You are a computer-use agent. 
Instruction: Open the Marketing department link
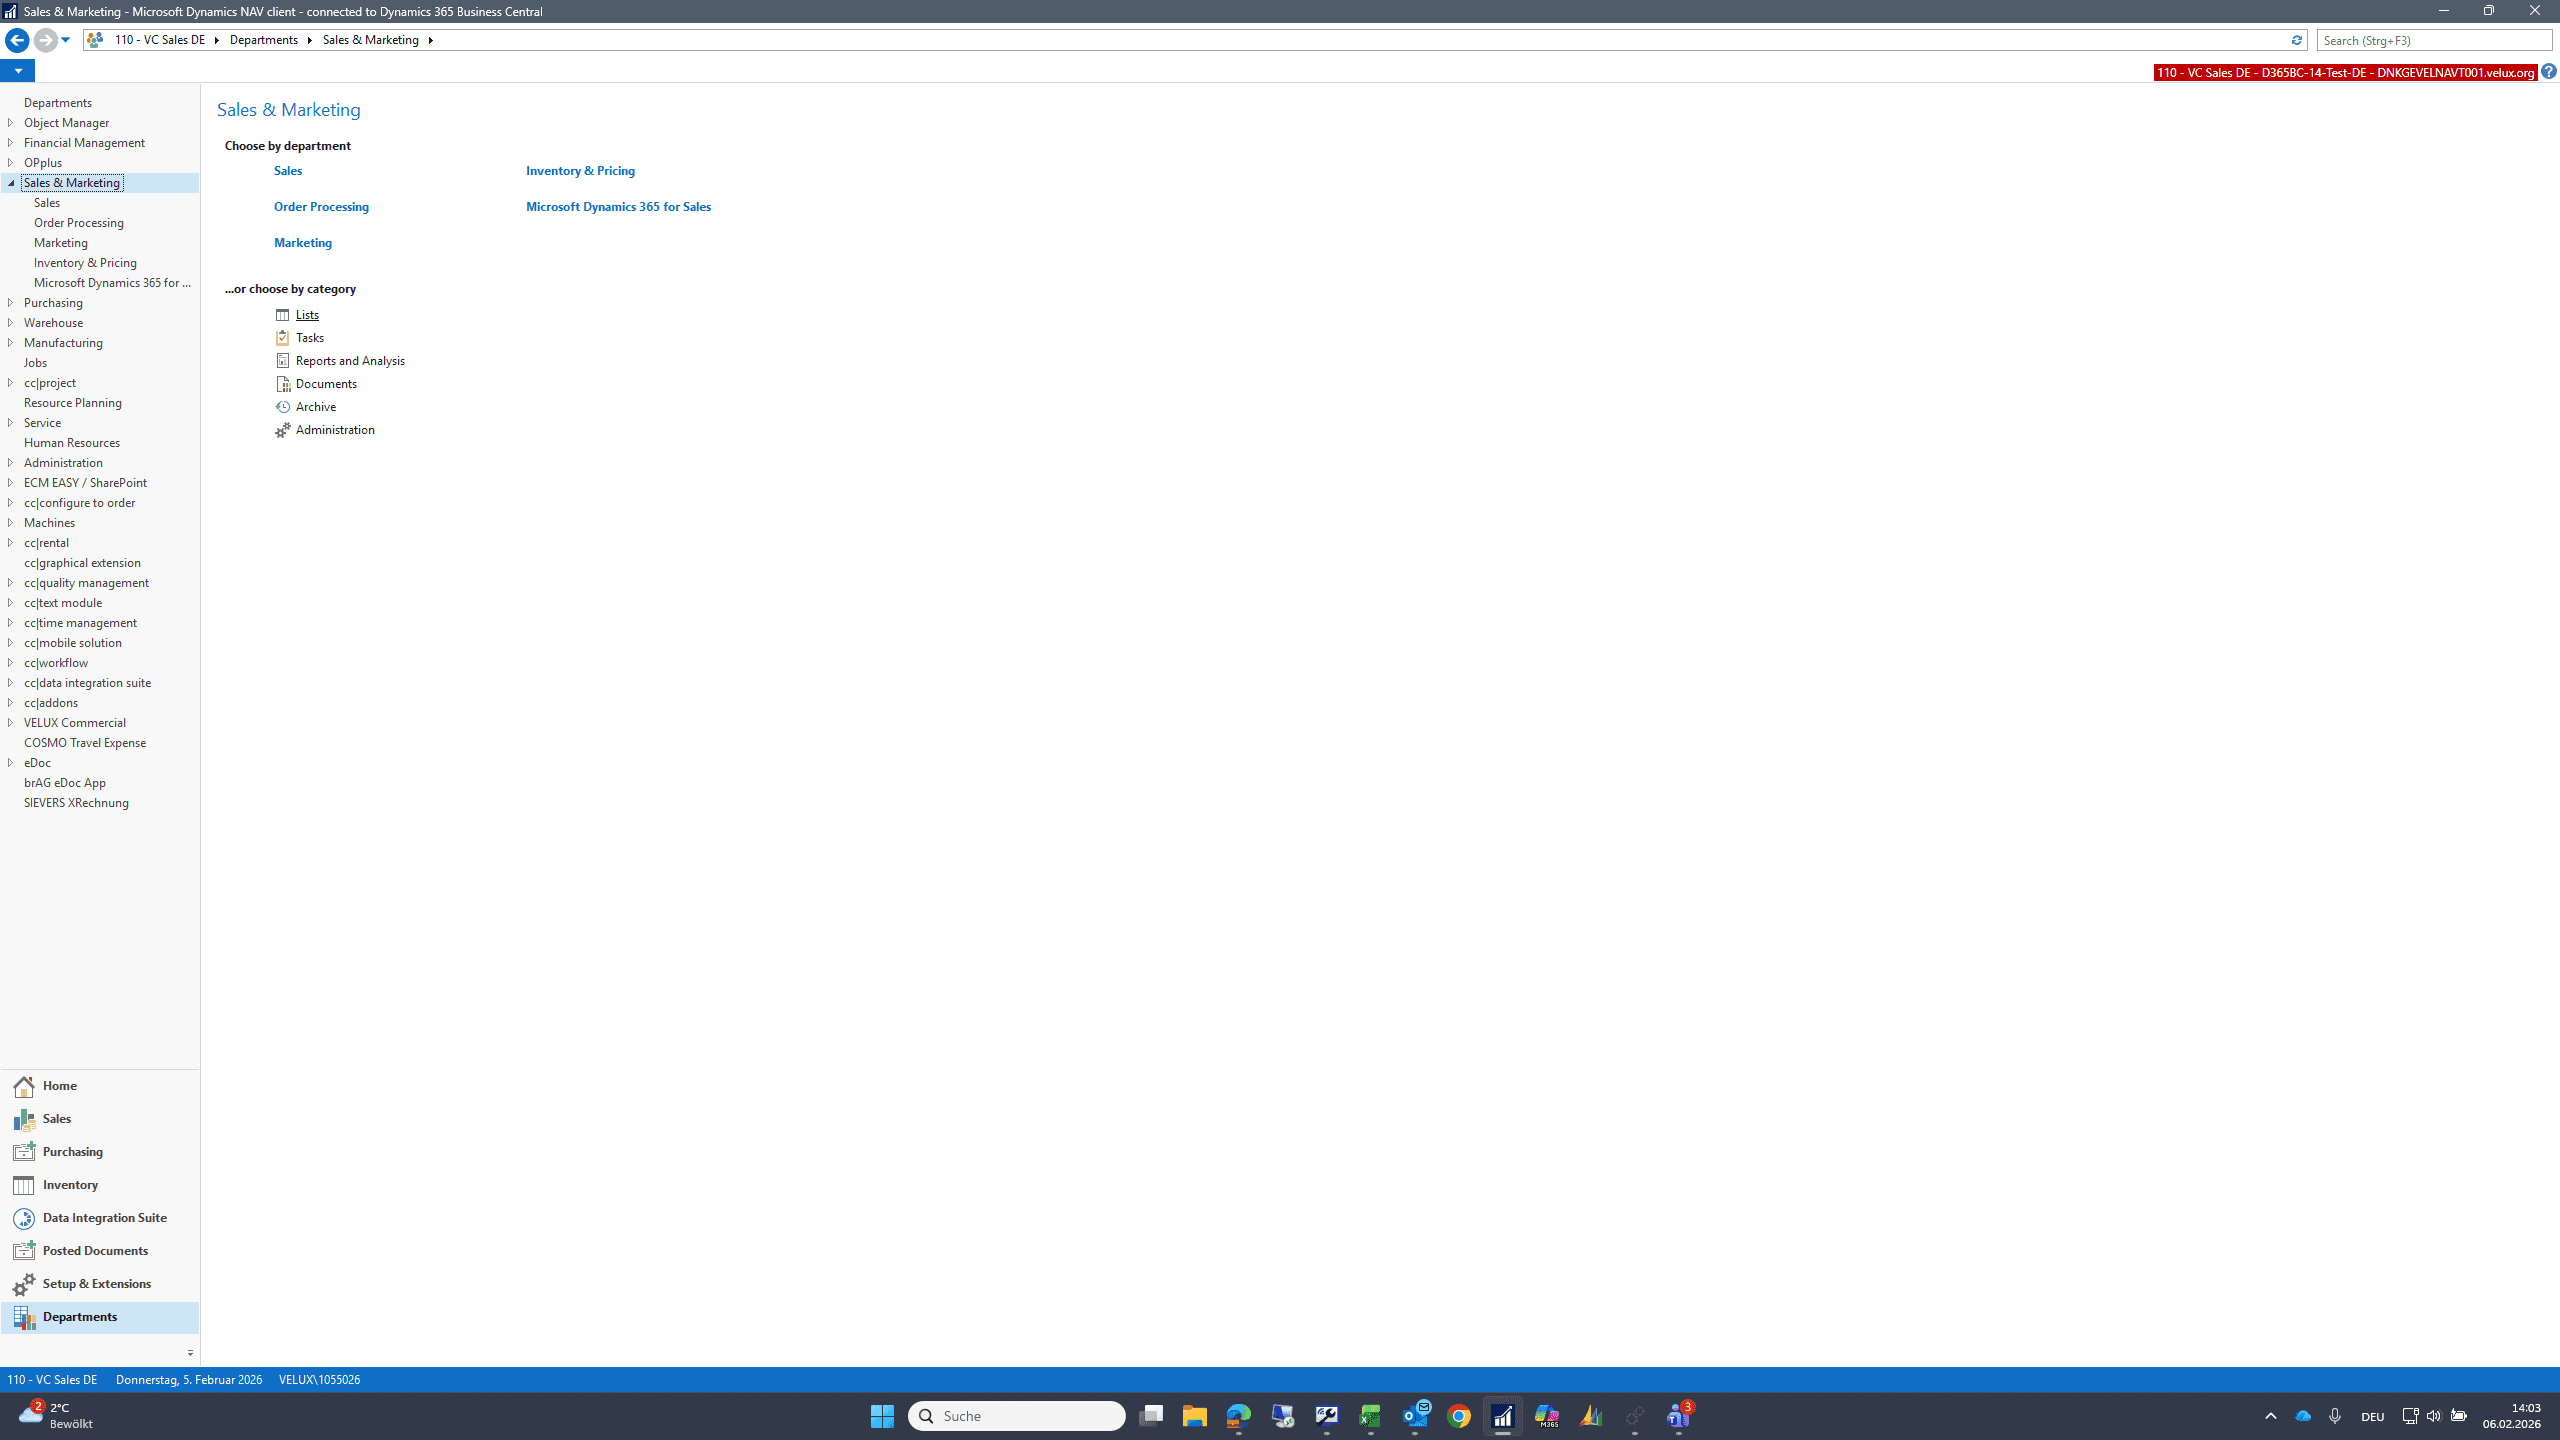tap(303, 243)
